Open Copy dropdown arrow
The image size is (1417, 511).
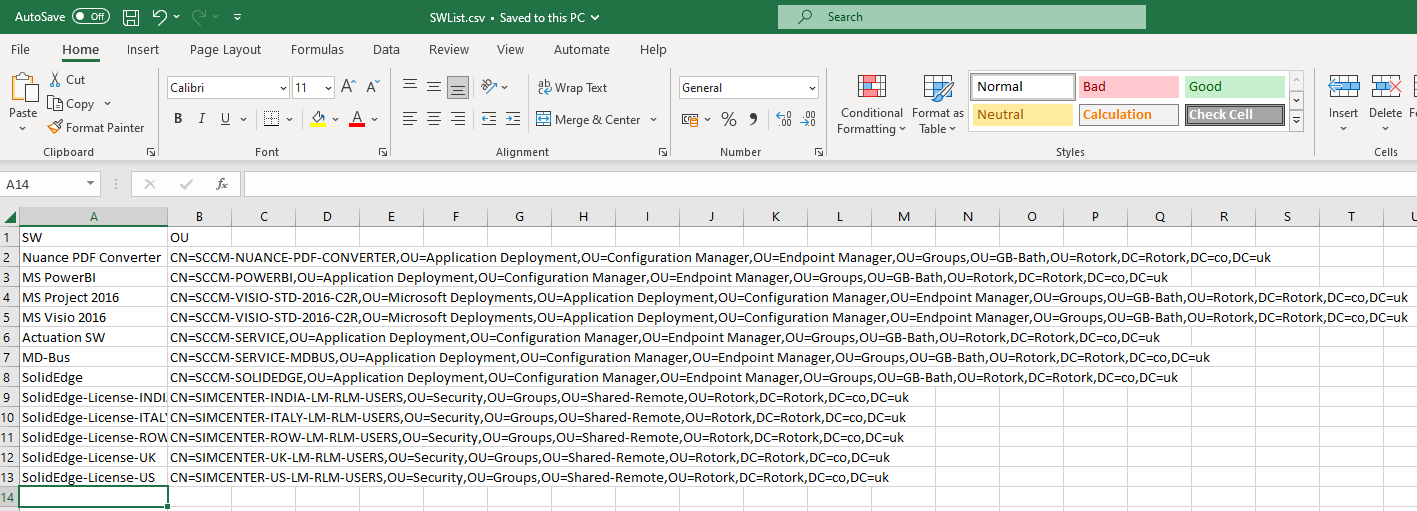click(107, 104)
